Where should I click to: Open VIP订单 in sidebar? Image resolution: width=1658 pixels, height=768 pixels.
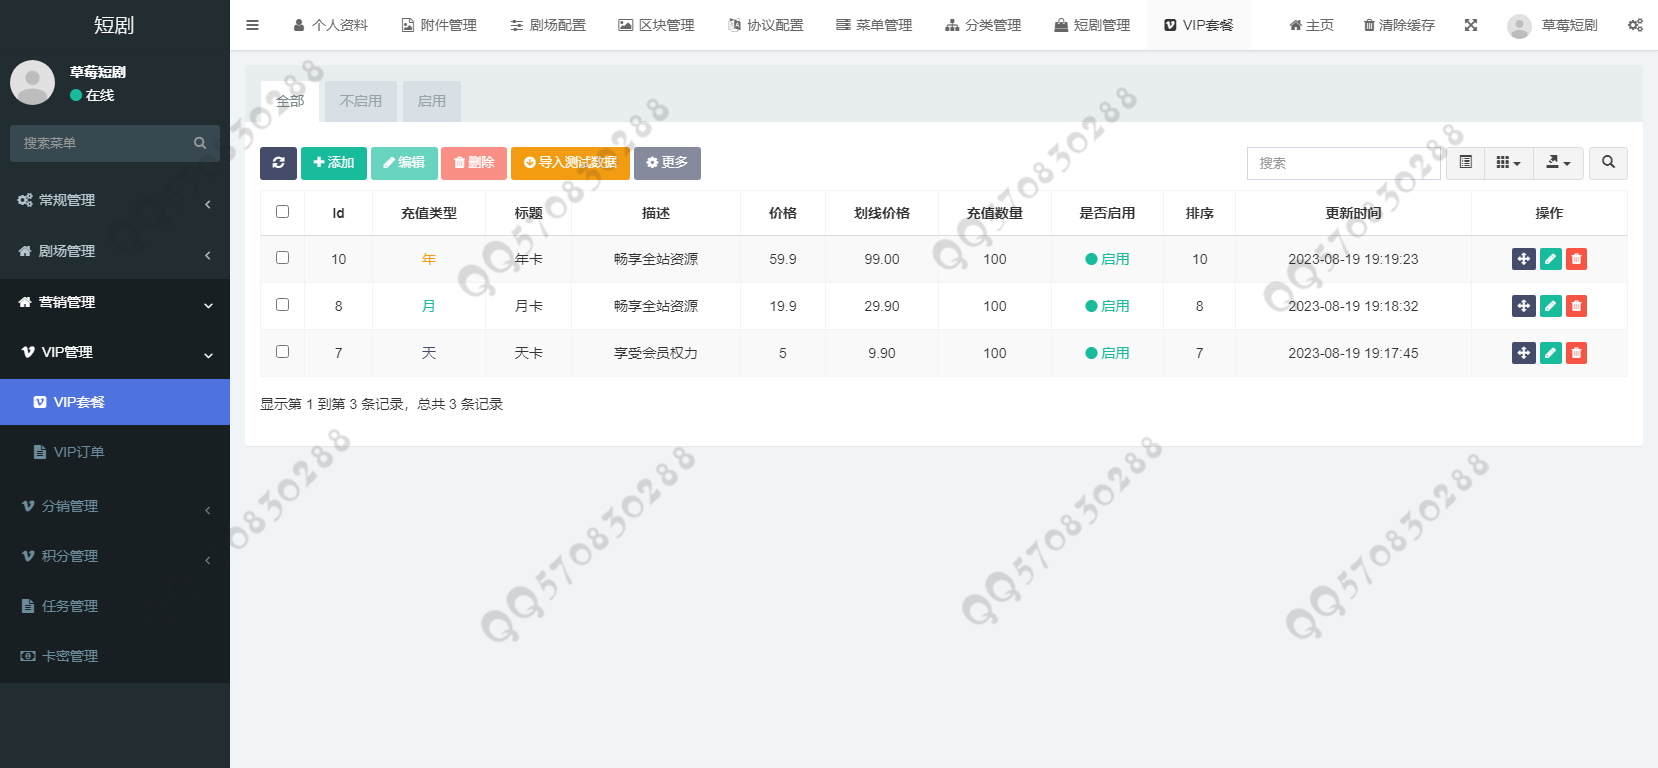(x=115, y=452)
